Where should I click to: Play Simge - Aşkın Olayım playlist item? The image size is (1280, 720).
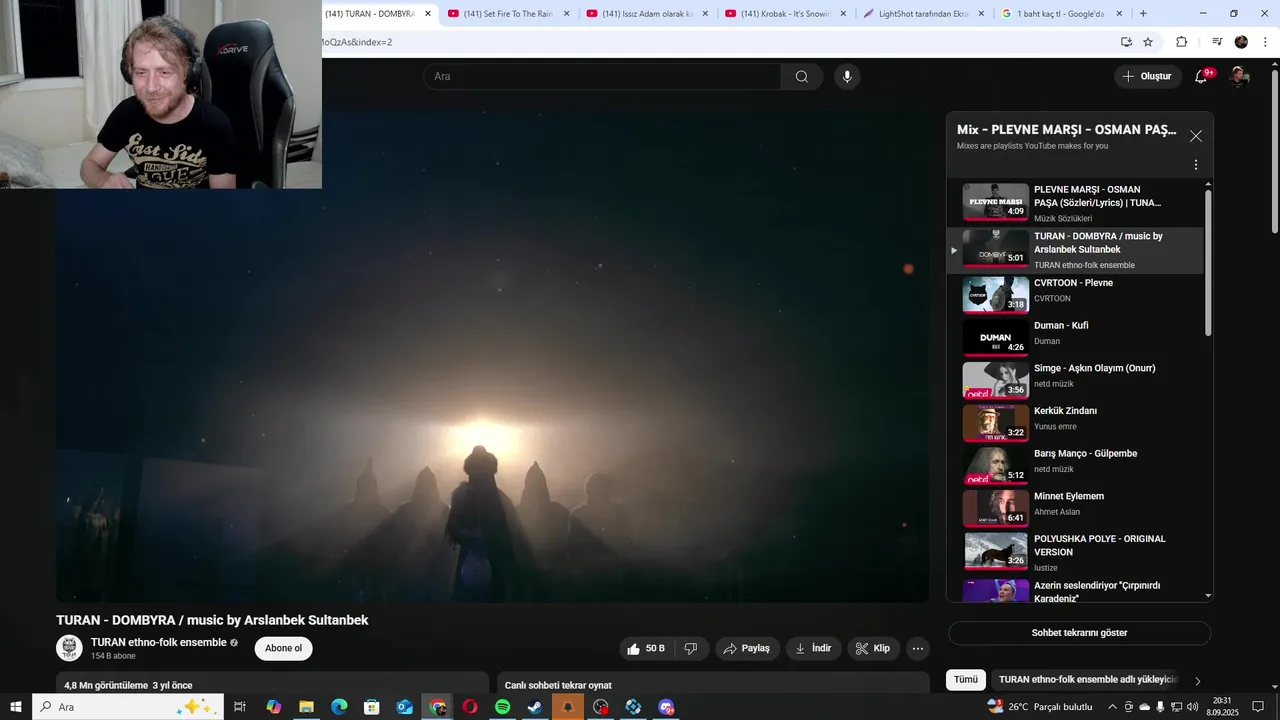(x=1075, y=381)
